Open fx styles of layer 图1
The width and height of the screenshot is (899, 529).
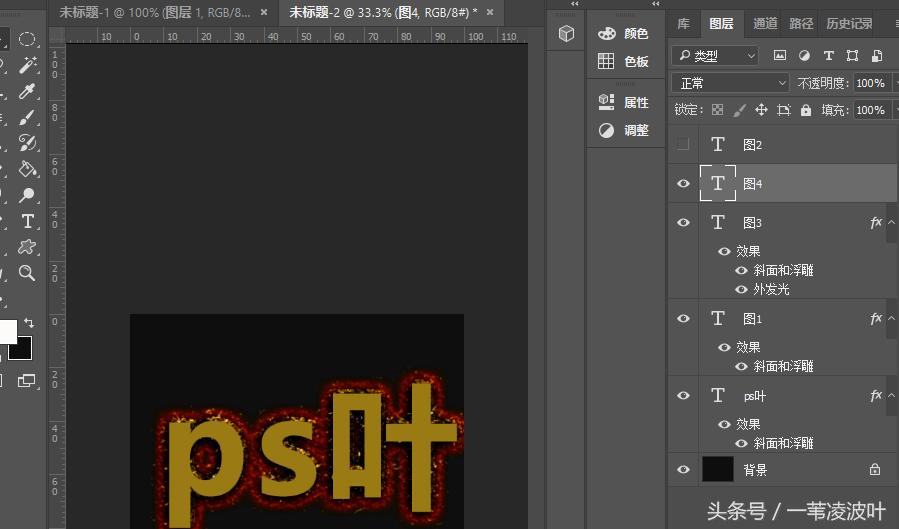pyautogui.click(x=875, y=318)
